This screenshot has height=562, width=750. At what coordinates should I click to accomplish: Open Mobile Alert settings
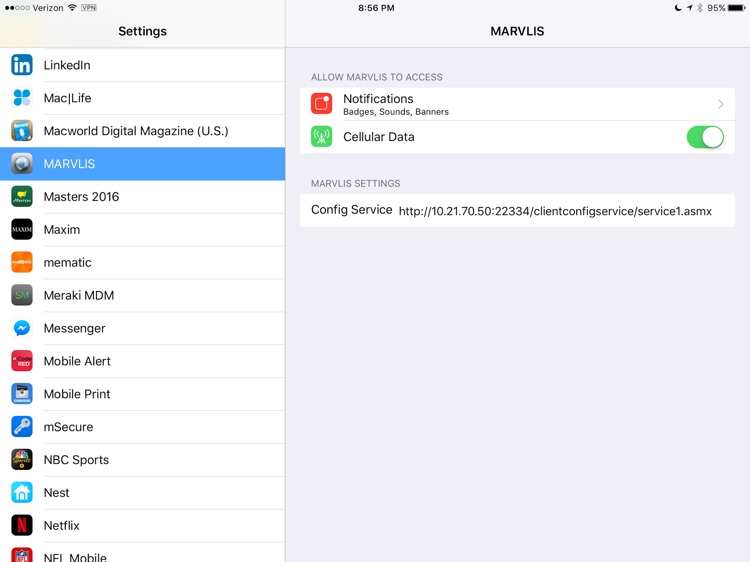coord(143,361)
